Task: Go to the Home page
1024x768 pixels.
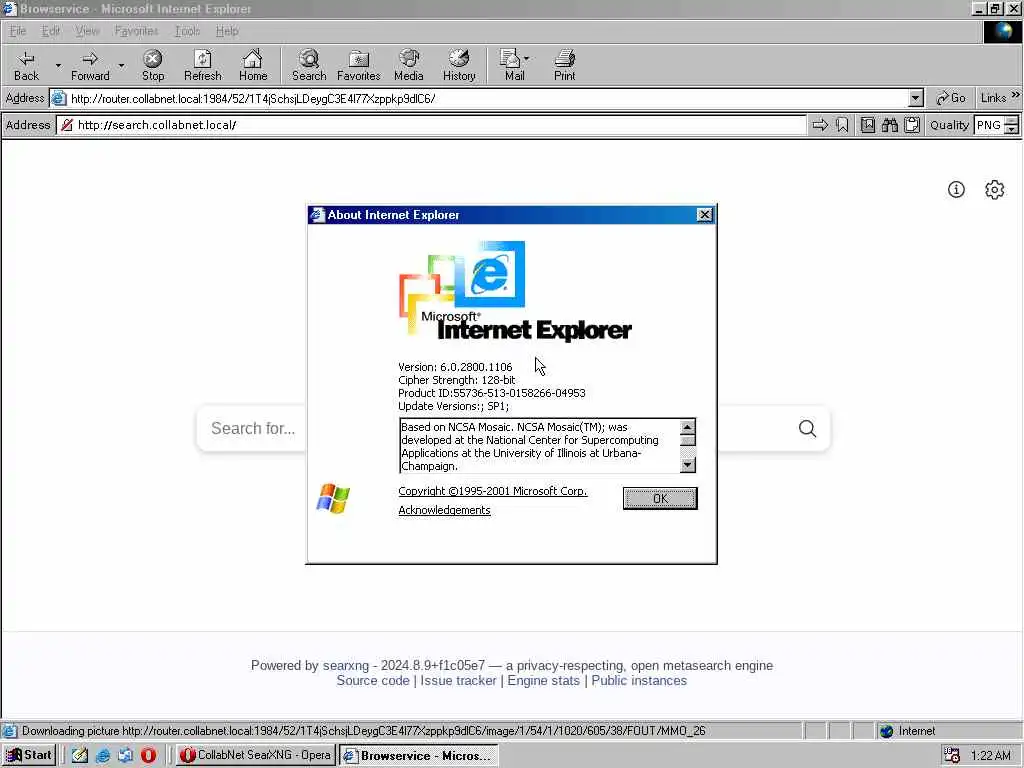Action: coord(253,66)
